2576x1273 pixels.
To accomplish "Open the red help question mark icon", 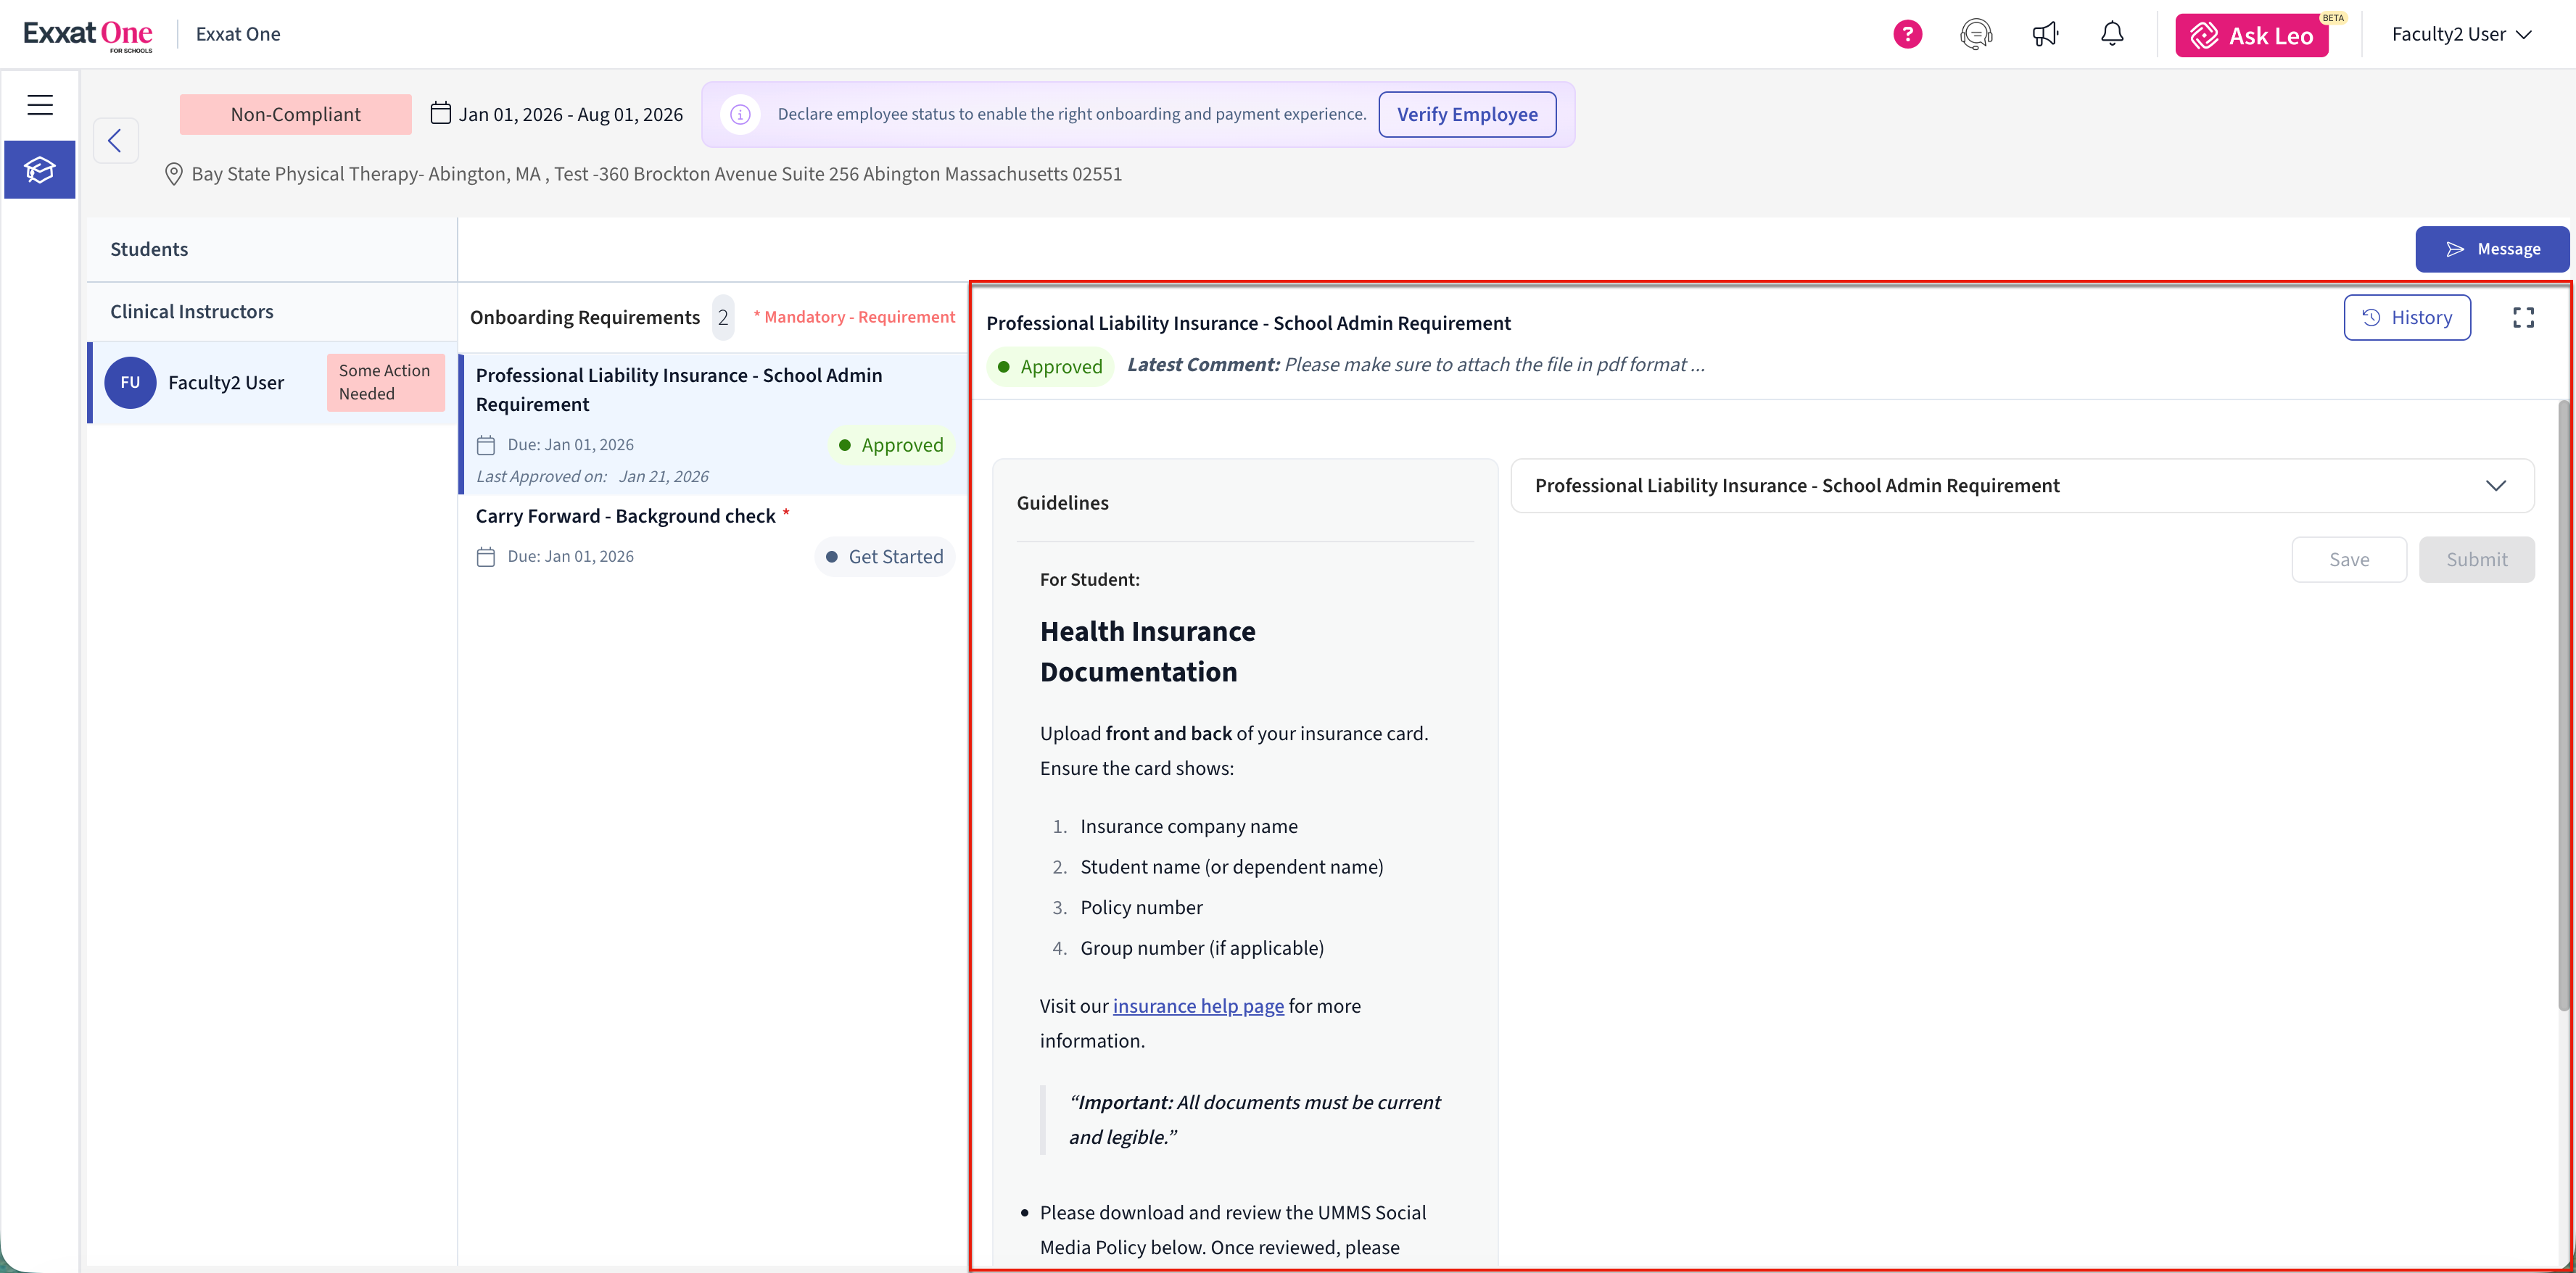I will [x=1907, y=34].
